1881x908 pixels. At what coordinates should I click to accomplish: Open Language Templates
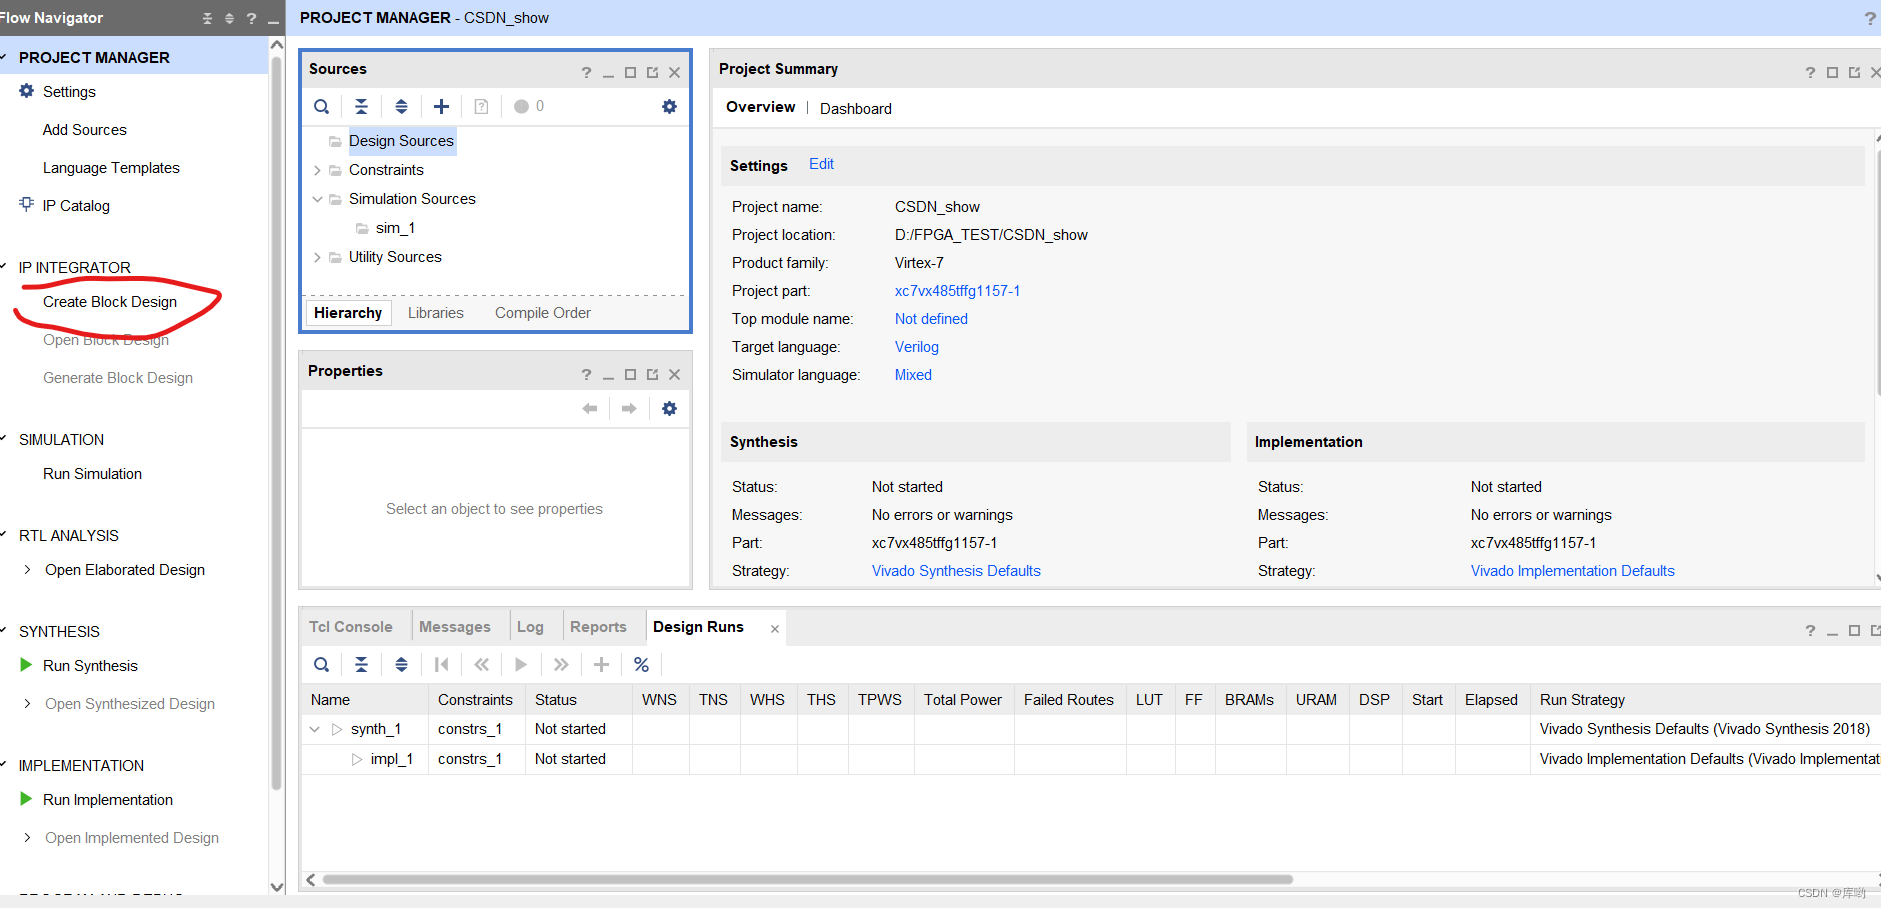(x=111, y=168)
